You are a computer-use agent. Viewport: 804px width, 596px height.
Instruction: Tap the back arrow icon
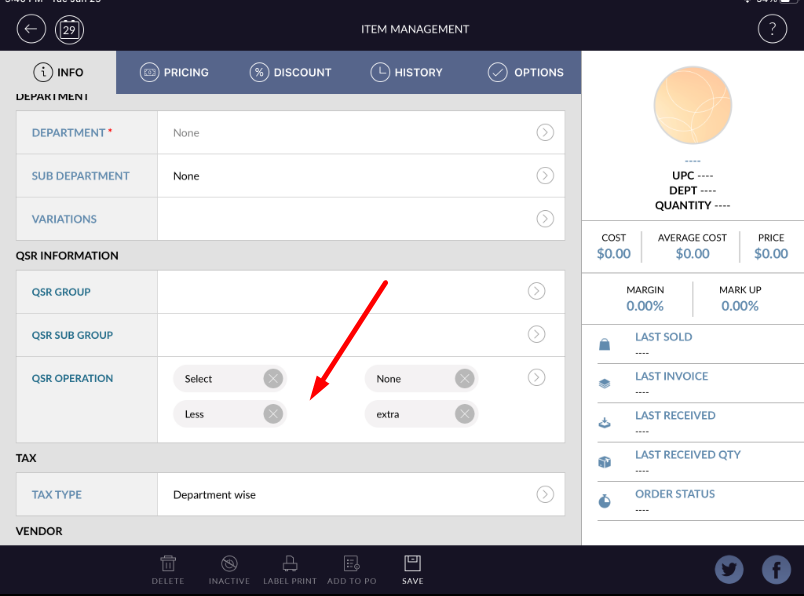31,29
